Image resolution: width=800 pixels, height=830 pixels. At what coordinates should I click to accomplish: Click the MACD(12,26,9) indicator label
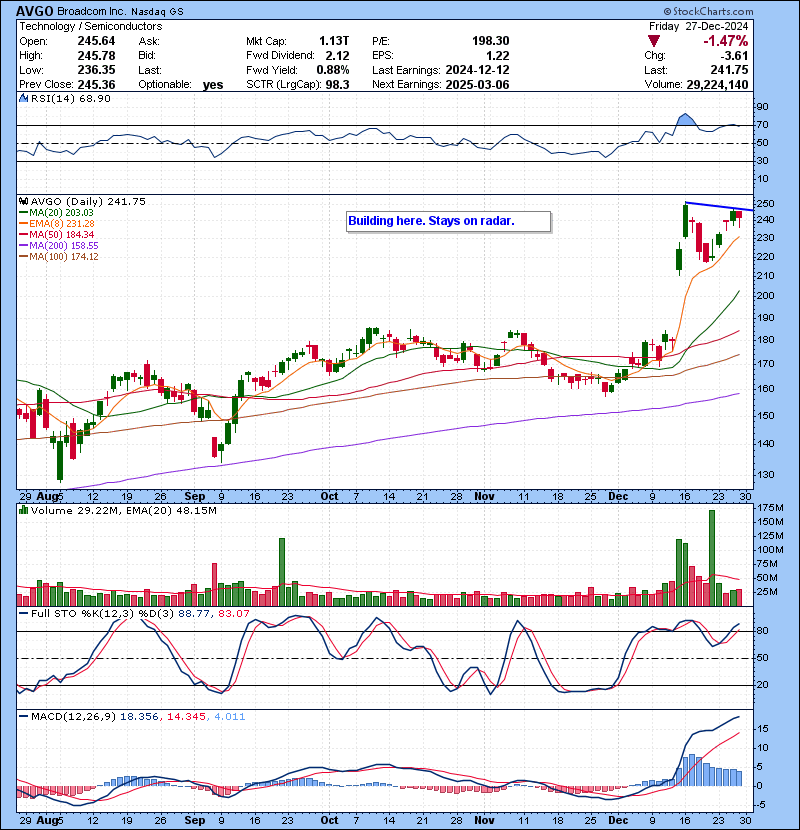[73, 716]
